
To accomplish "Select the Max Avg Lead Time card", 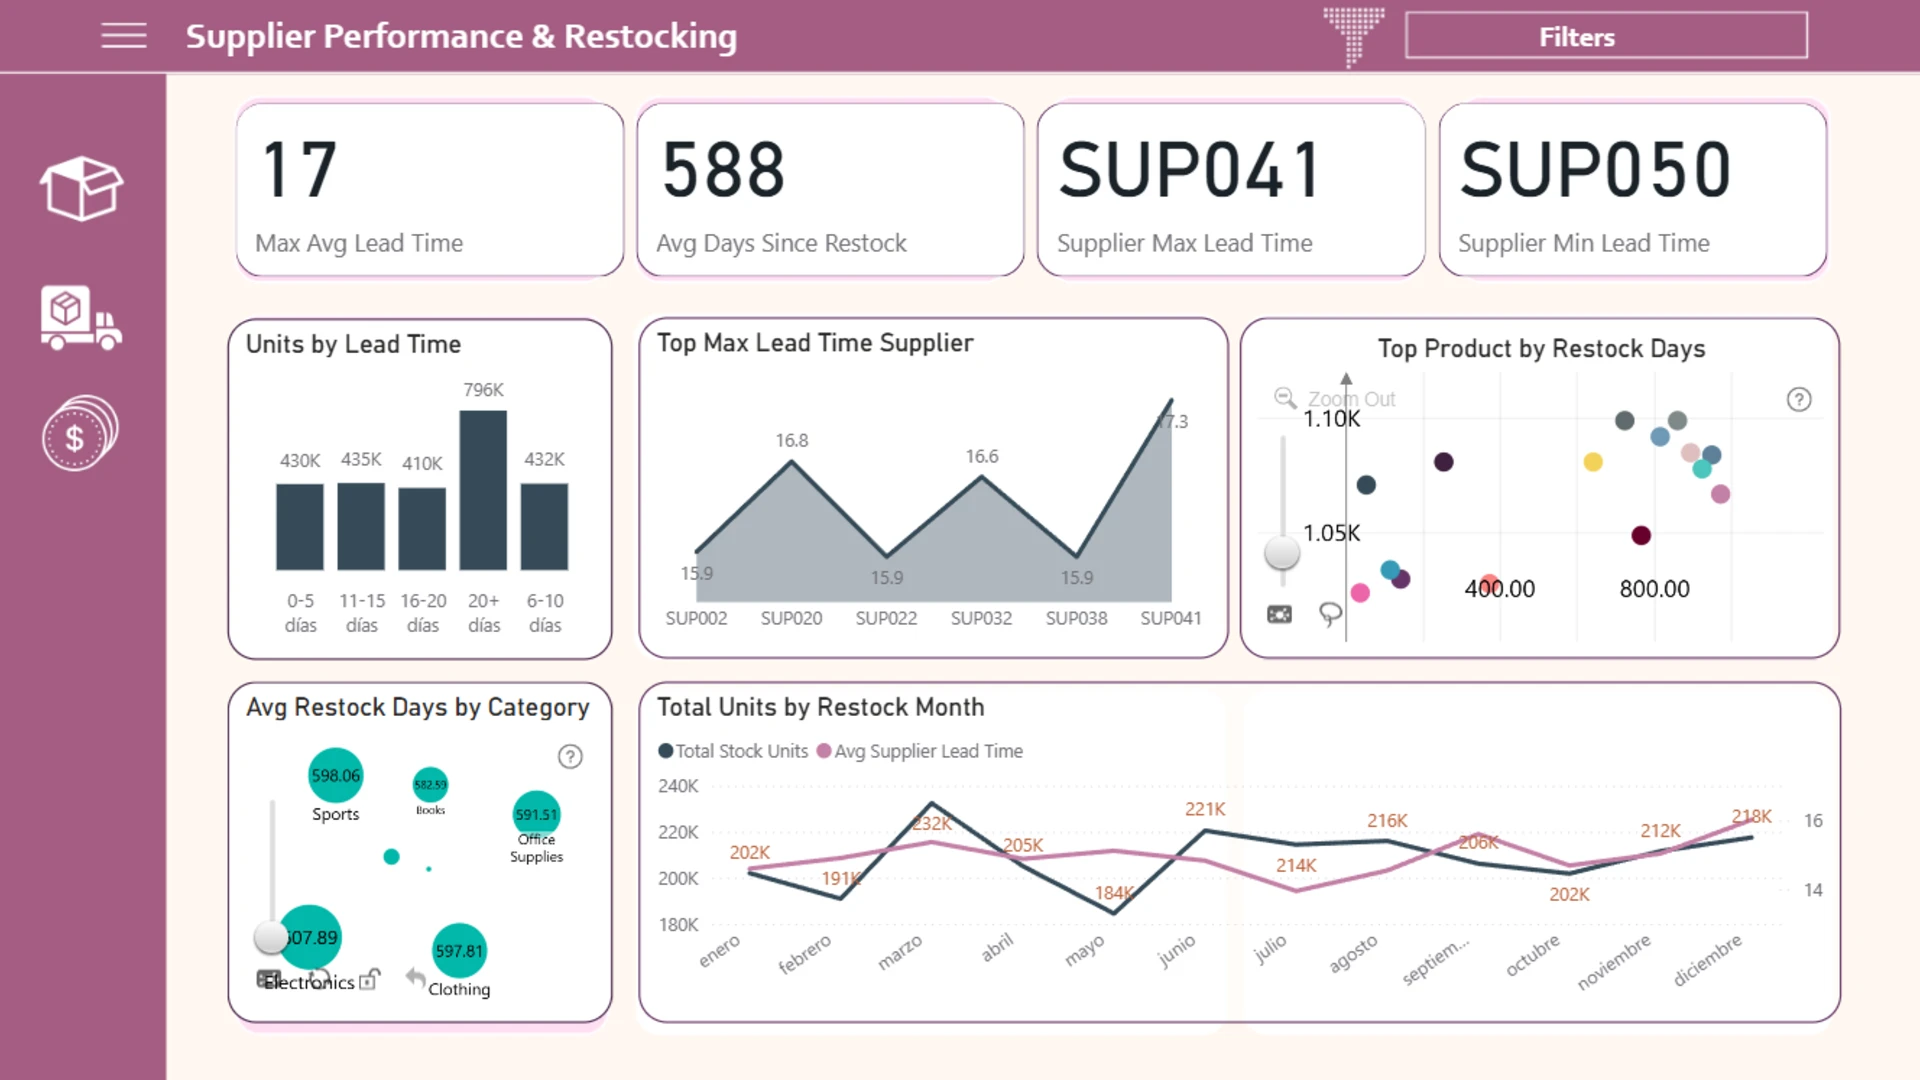I will pos(430,189).
